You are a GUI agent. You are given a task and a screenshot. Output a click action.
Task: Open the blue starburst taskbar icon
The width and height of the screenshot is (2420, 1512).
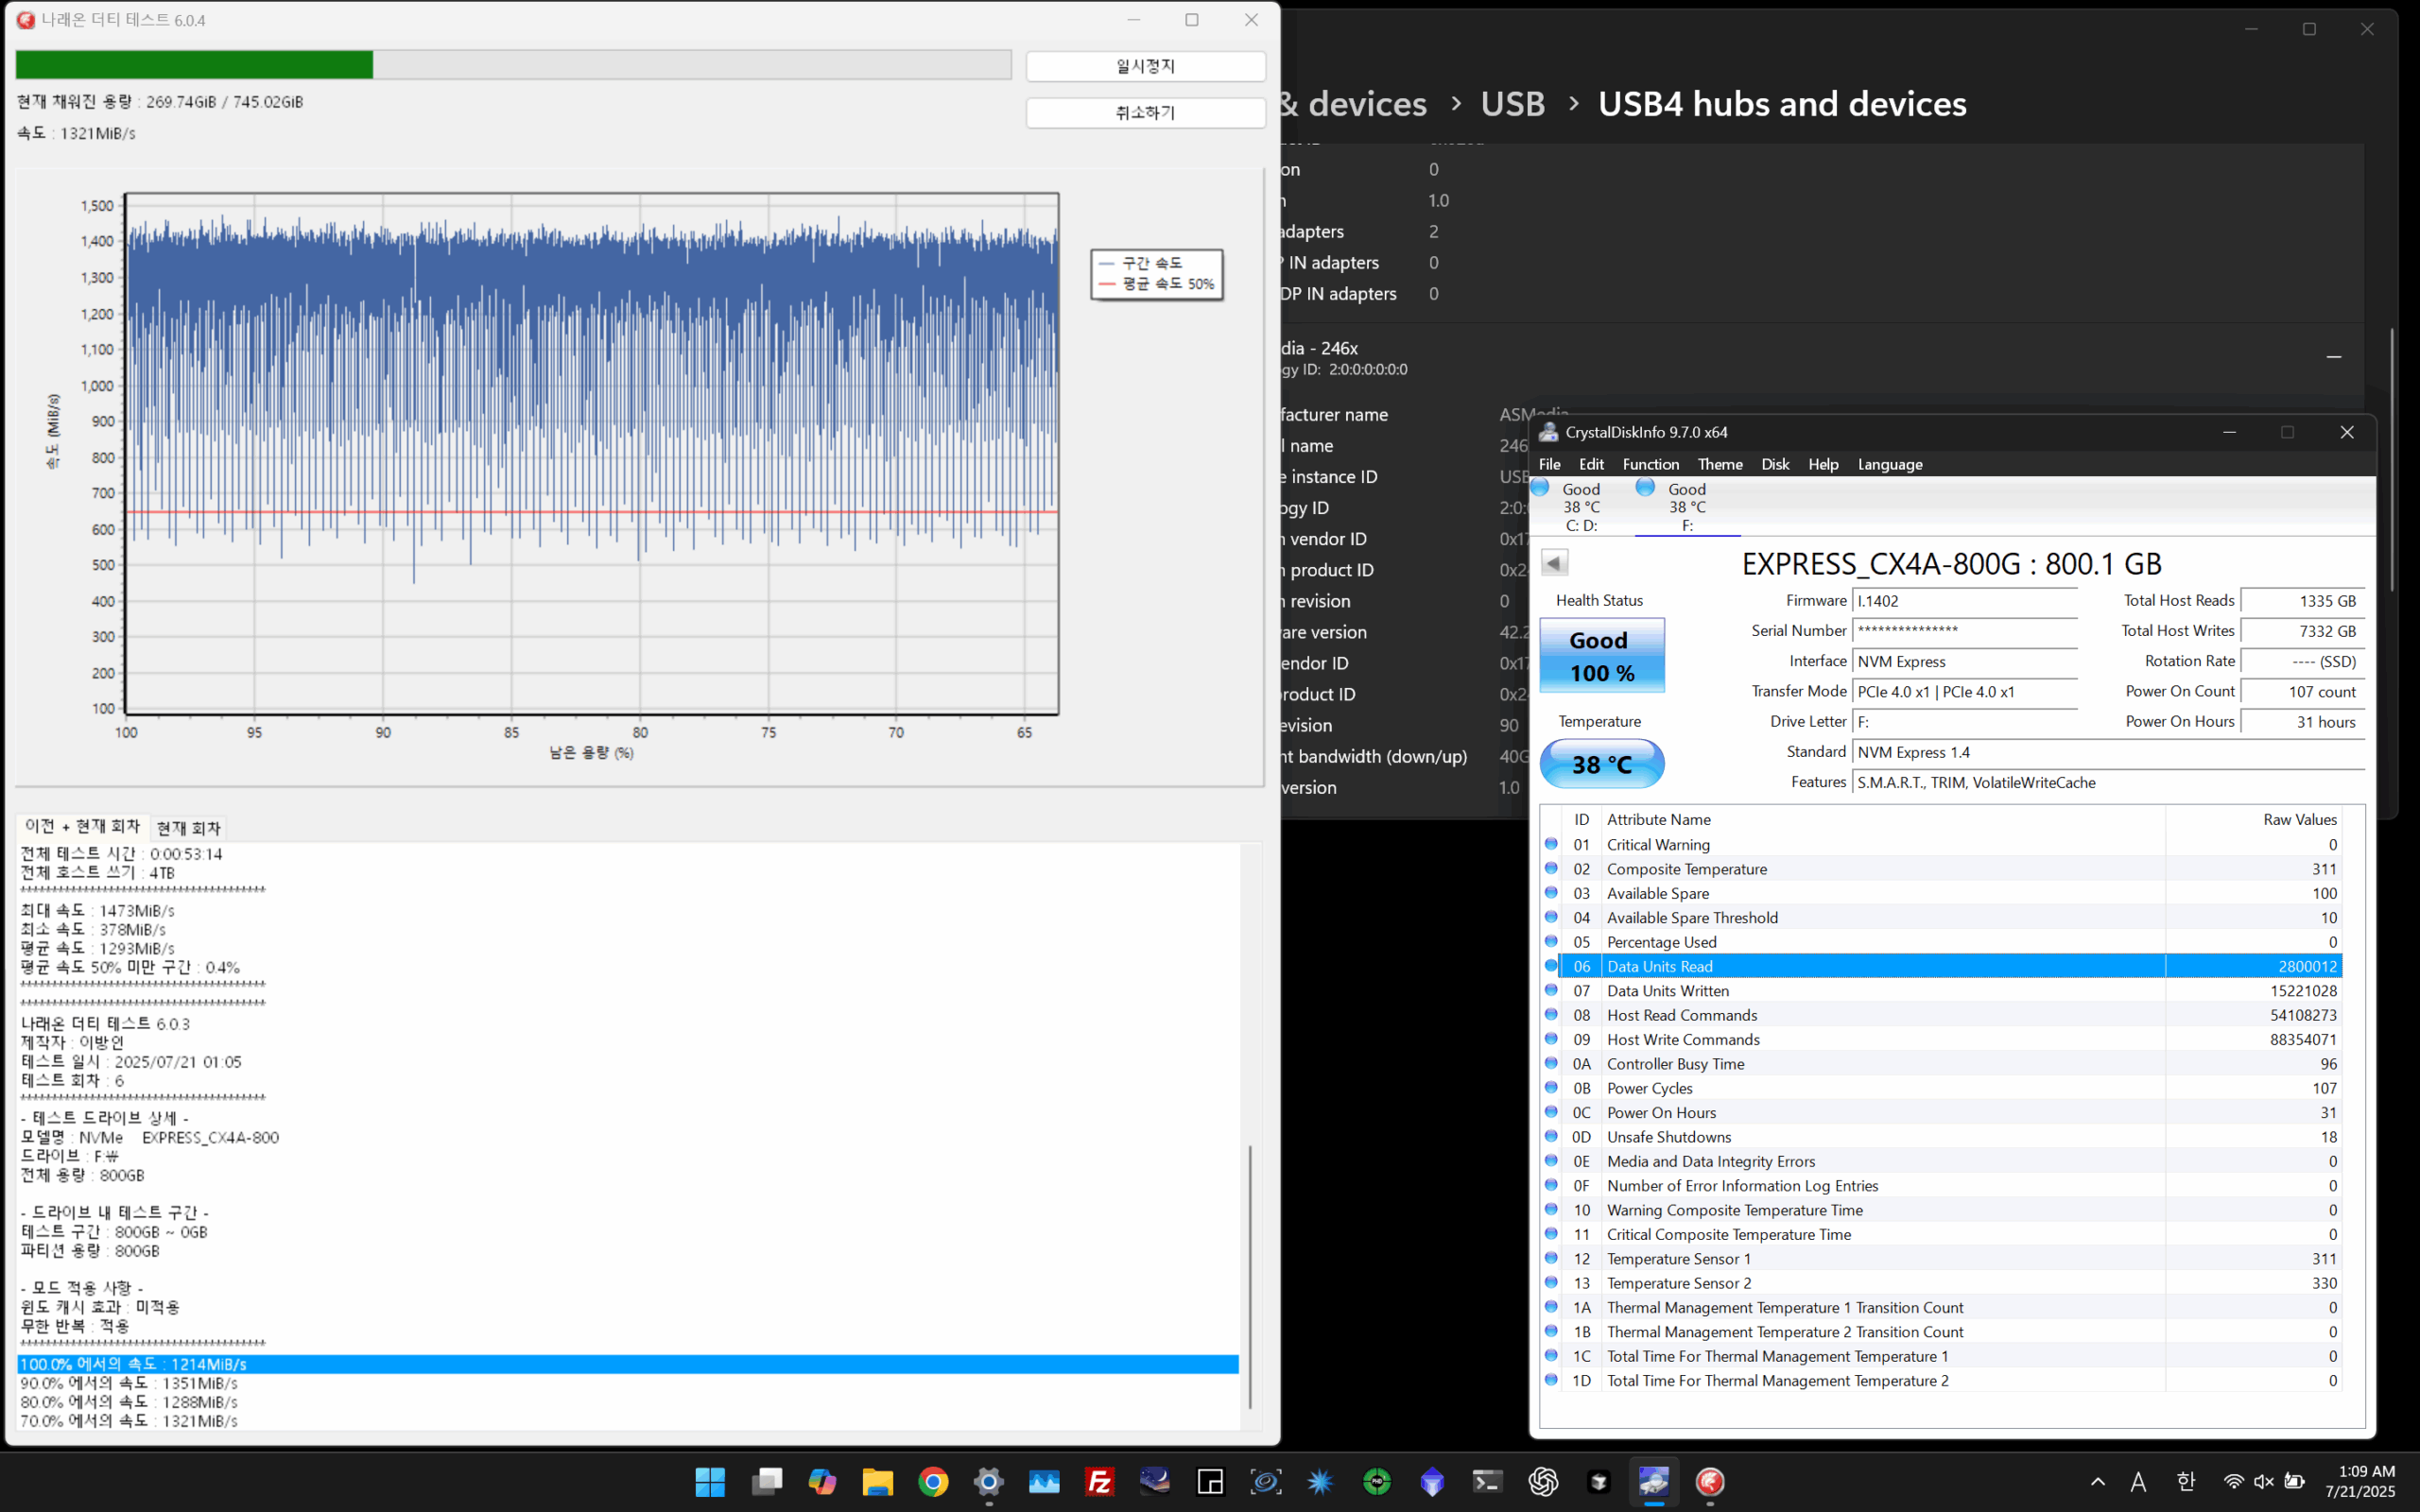click(1321, 1481)
